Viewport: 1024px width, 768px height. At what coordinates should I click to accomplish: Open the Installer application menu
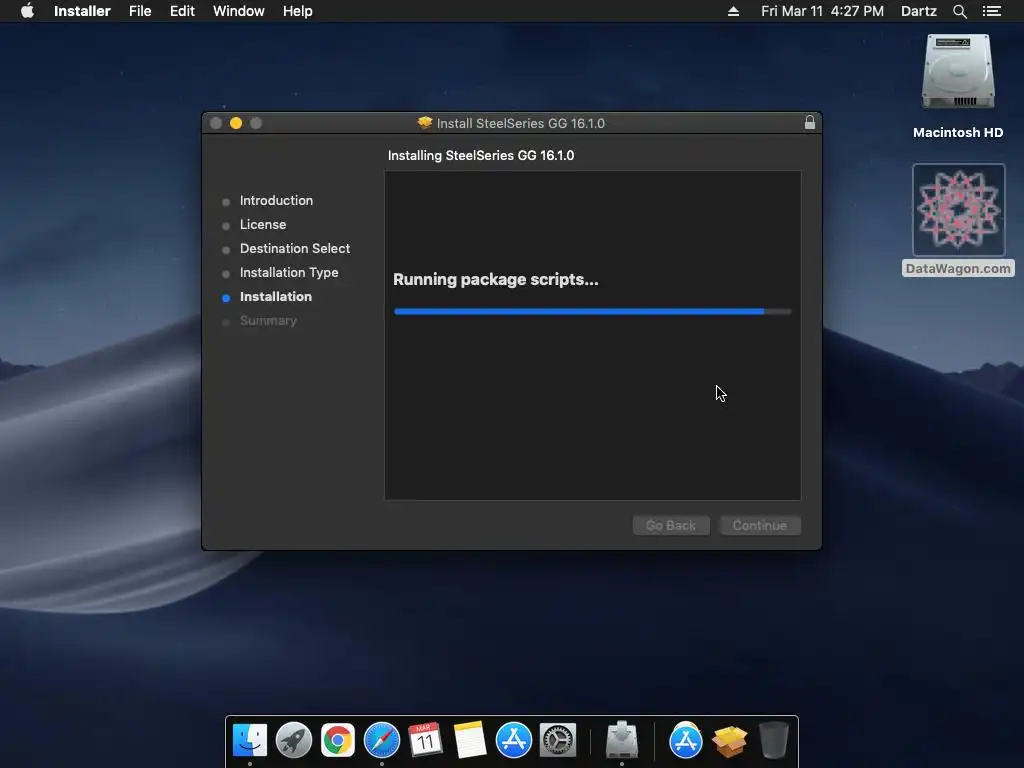pos(82,11)
